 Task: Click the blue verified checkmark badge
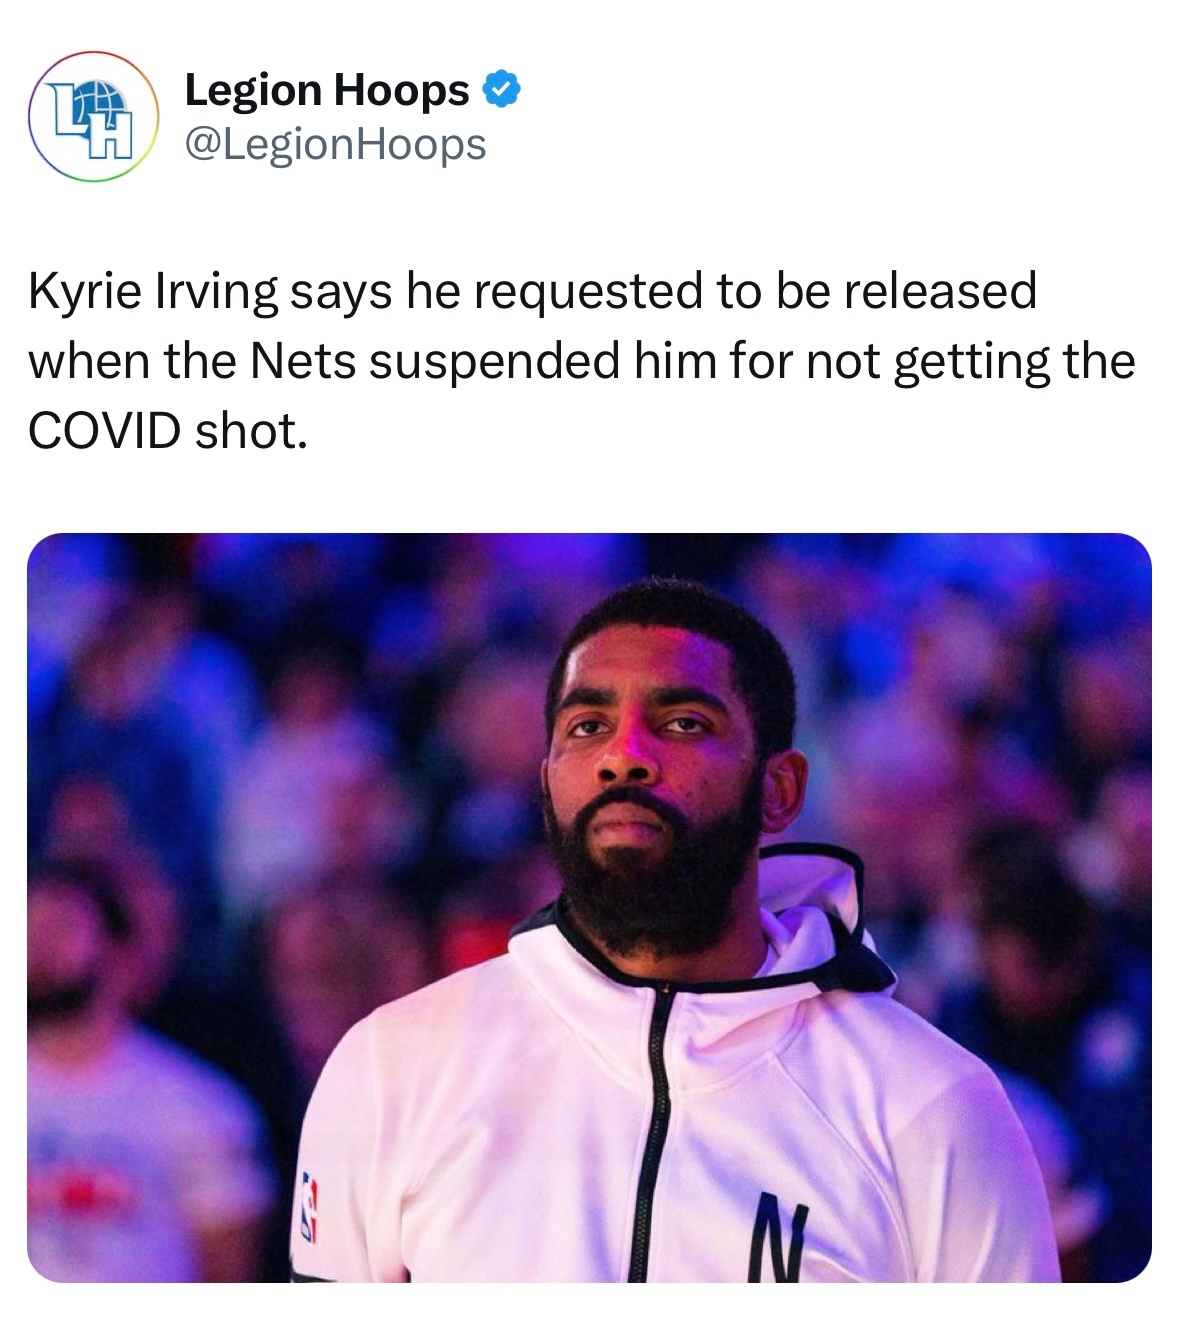tap(500, 90)
